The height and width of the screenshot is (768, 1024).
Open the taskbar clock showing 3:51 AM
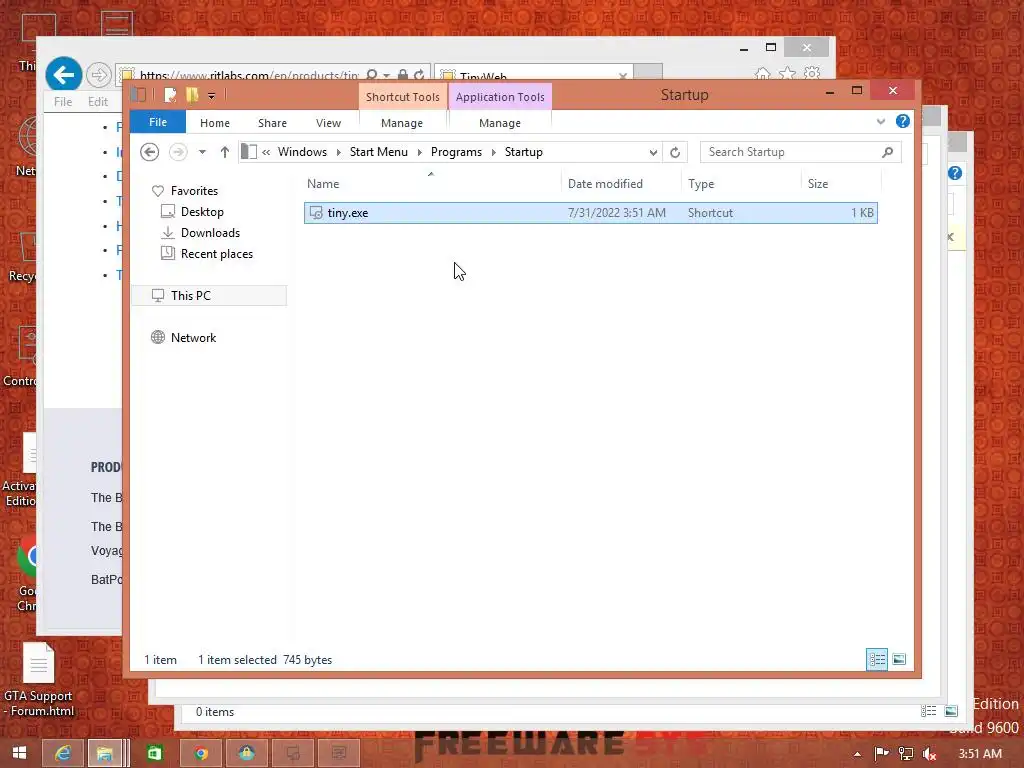coord(980,754)
